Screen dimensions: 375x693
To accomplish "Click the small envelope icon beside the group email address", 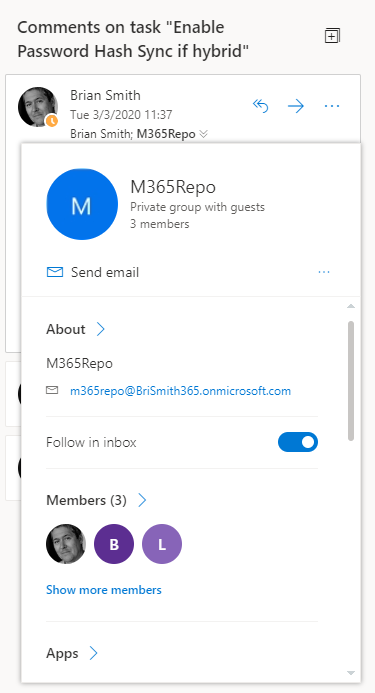I will coord(52,390).
